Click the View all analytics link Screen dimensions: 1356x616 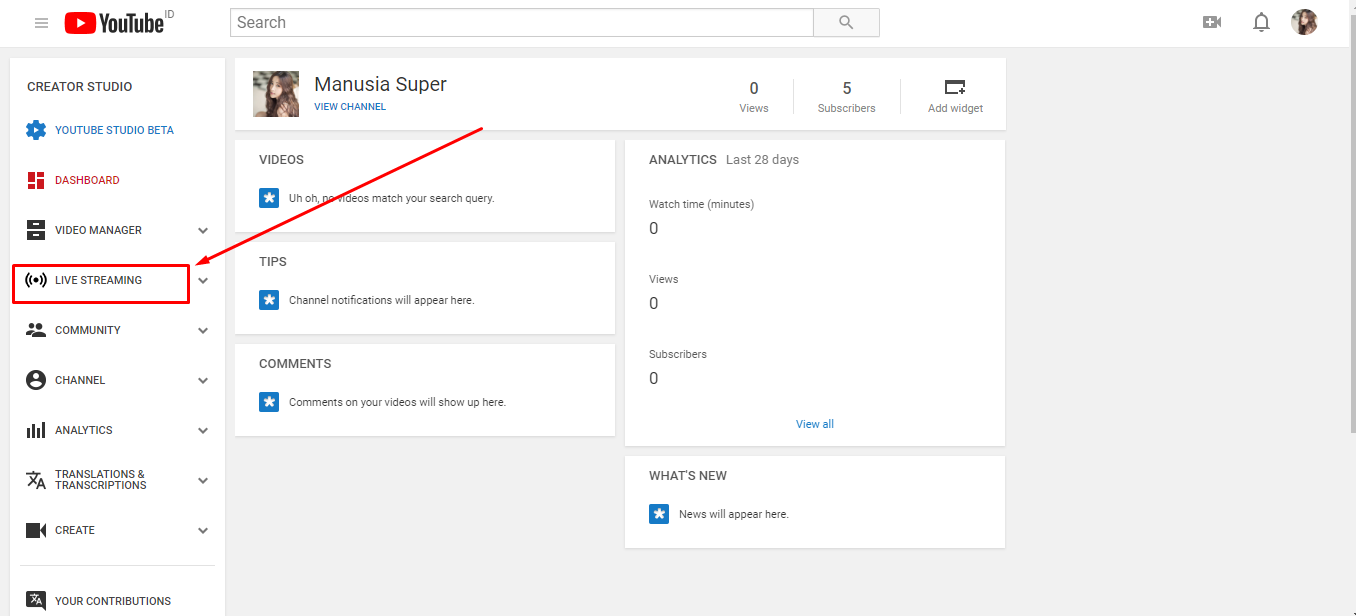(x=815, y=424)
